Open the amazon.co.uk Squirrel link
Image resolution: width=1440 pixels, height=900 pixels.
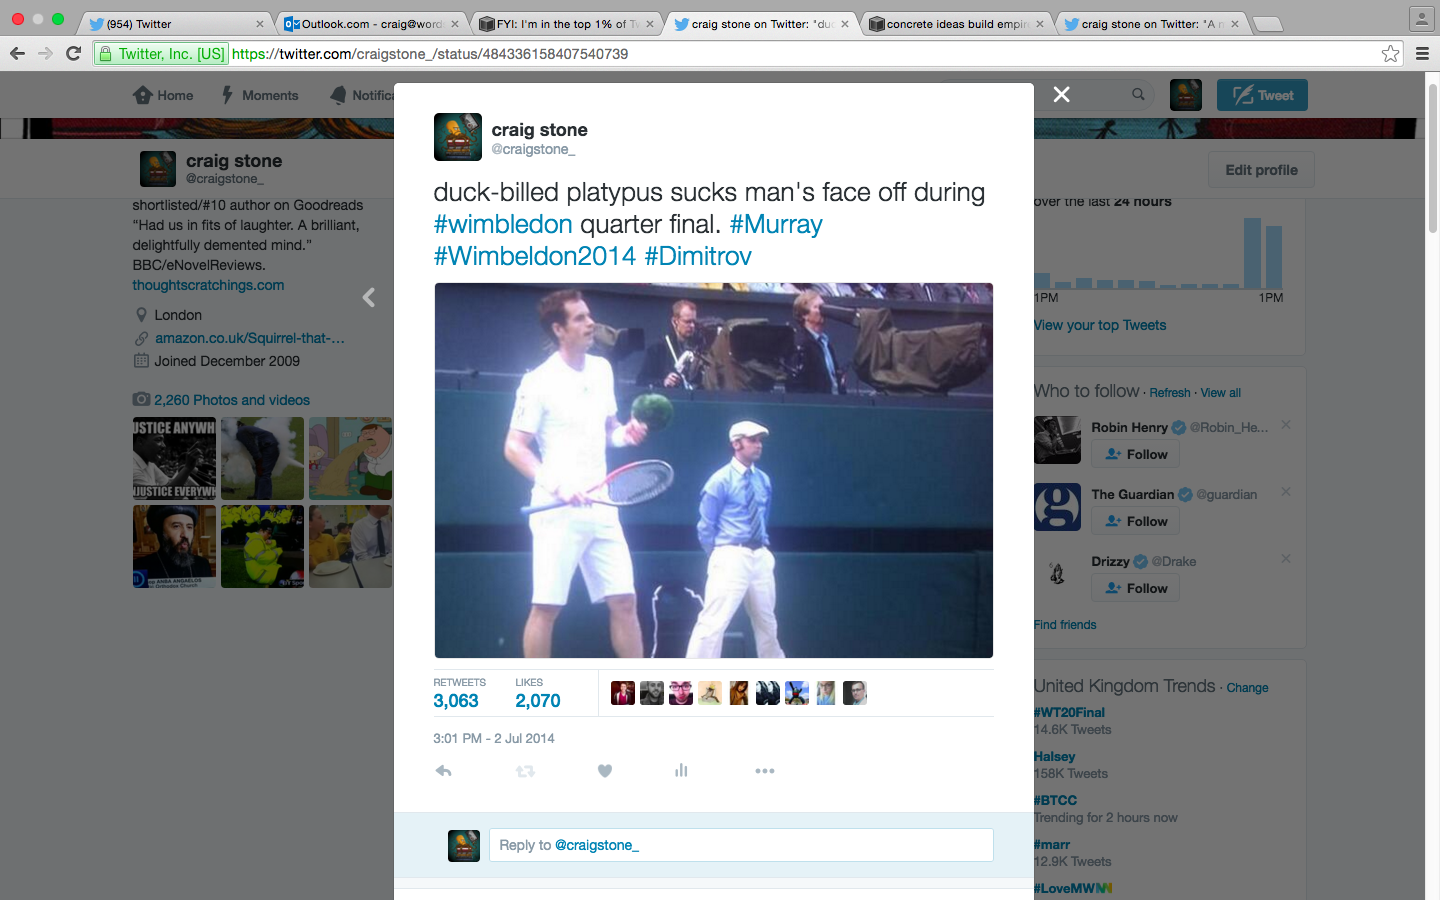click(250, 338)
